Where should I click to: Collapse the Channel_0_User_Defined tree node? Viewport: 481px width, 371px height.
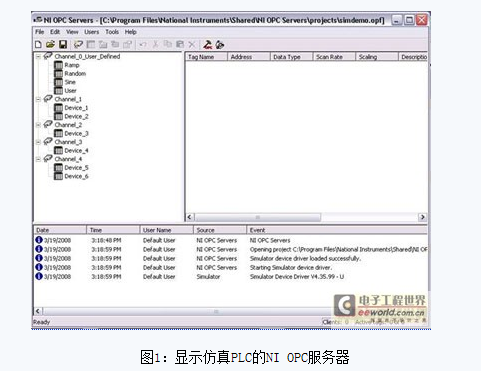click(x=38, y=56)
